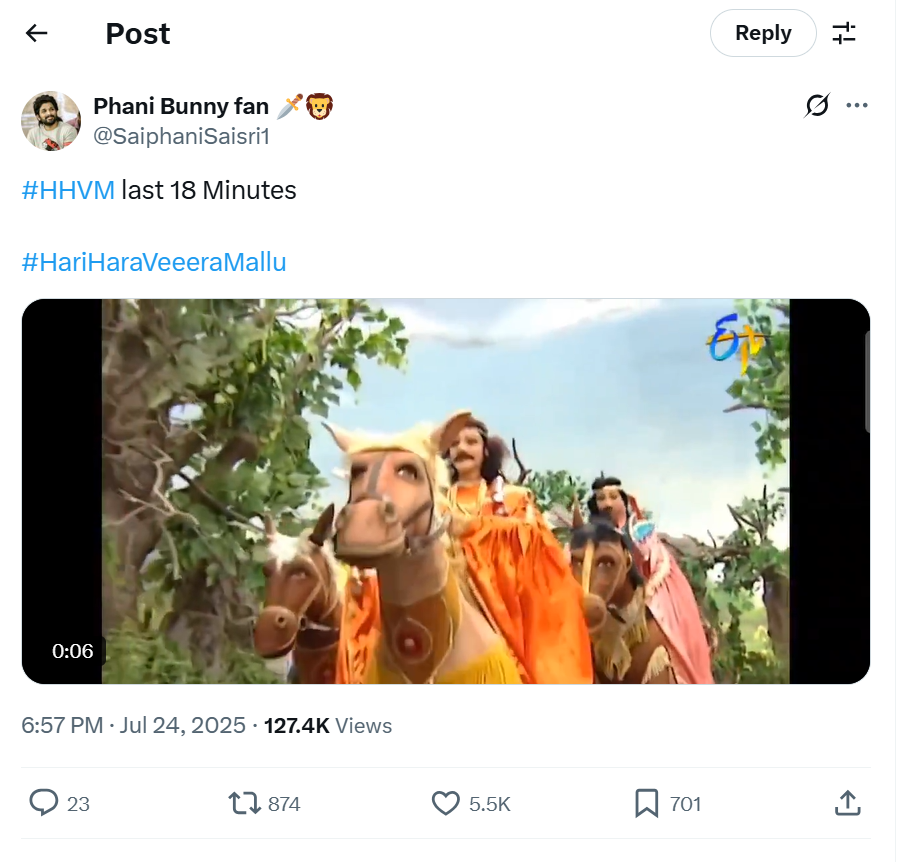Screen dimensions: 920x862
Task: Follow the #HariHaraVeeeraMallu hashtag link
Action: click(x=154, y=262)
